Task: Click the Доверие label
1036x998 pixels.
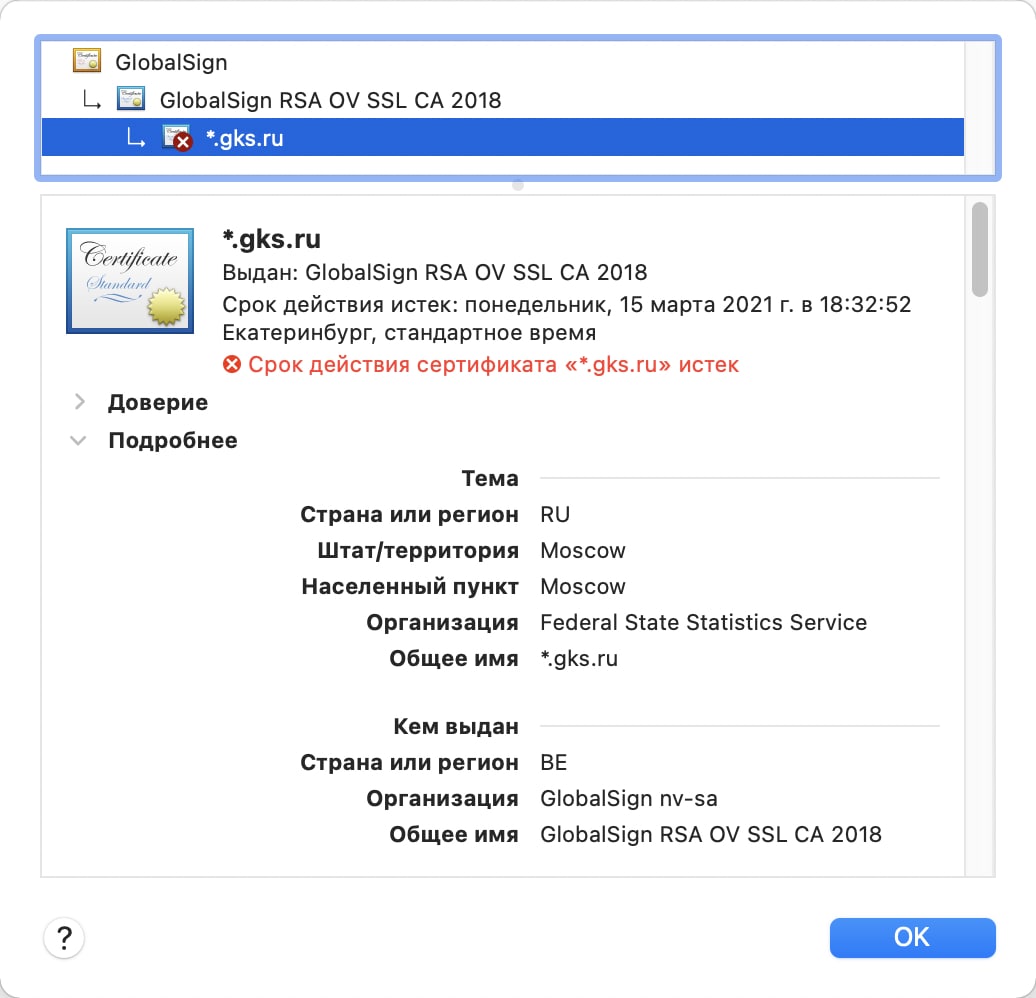Action: click(x=158, y=403)
